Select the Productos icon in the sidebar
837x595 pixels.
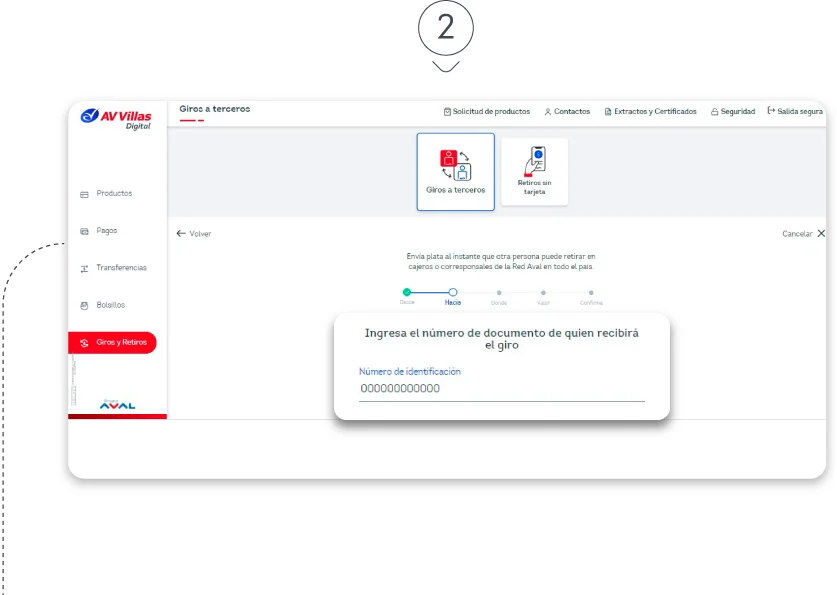(84, 193)
